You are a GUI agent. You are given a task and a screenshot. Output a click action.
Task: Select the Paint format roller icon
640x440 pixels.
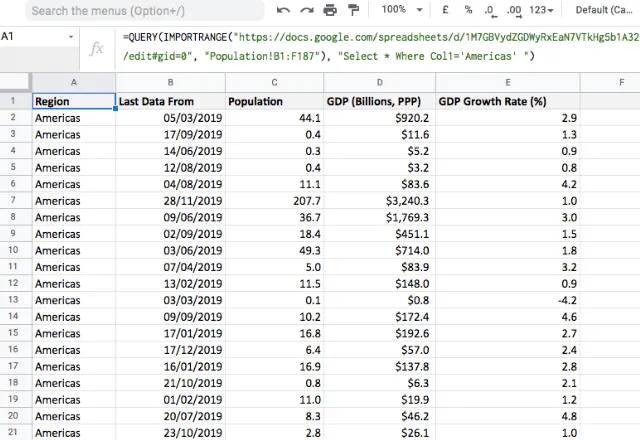click(x=353, y=11)
